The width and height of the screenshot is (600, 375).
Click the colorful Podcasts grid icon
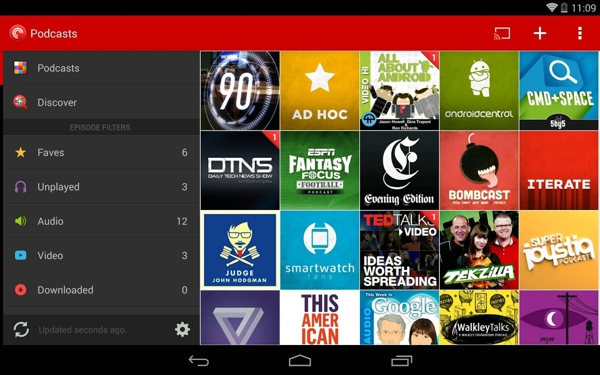point(20,68)
